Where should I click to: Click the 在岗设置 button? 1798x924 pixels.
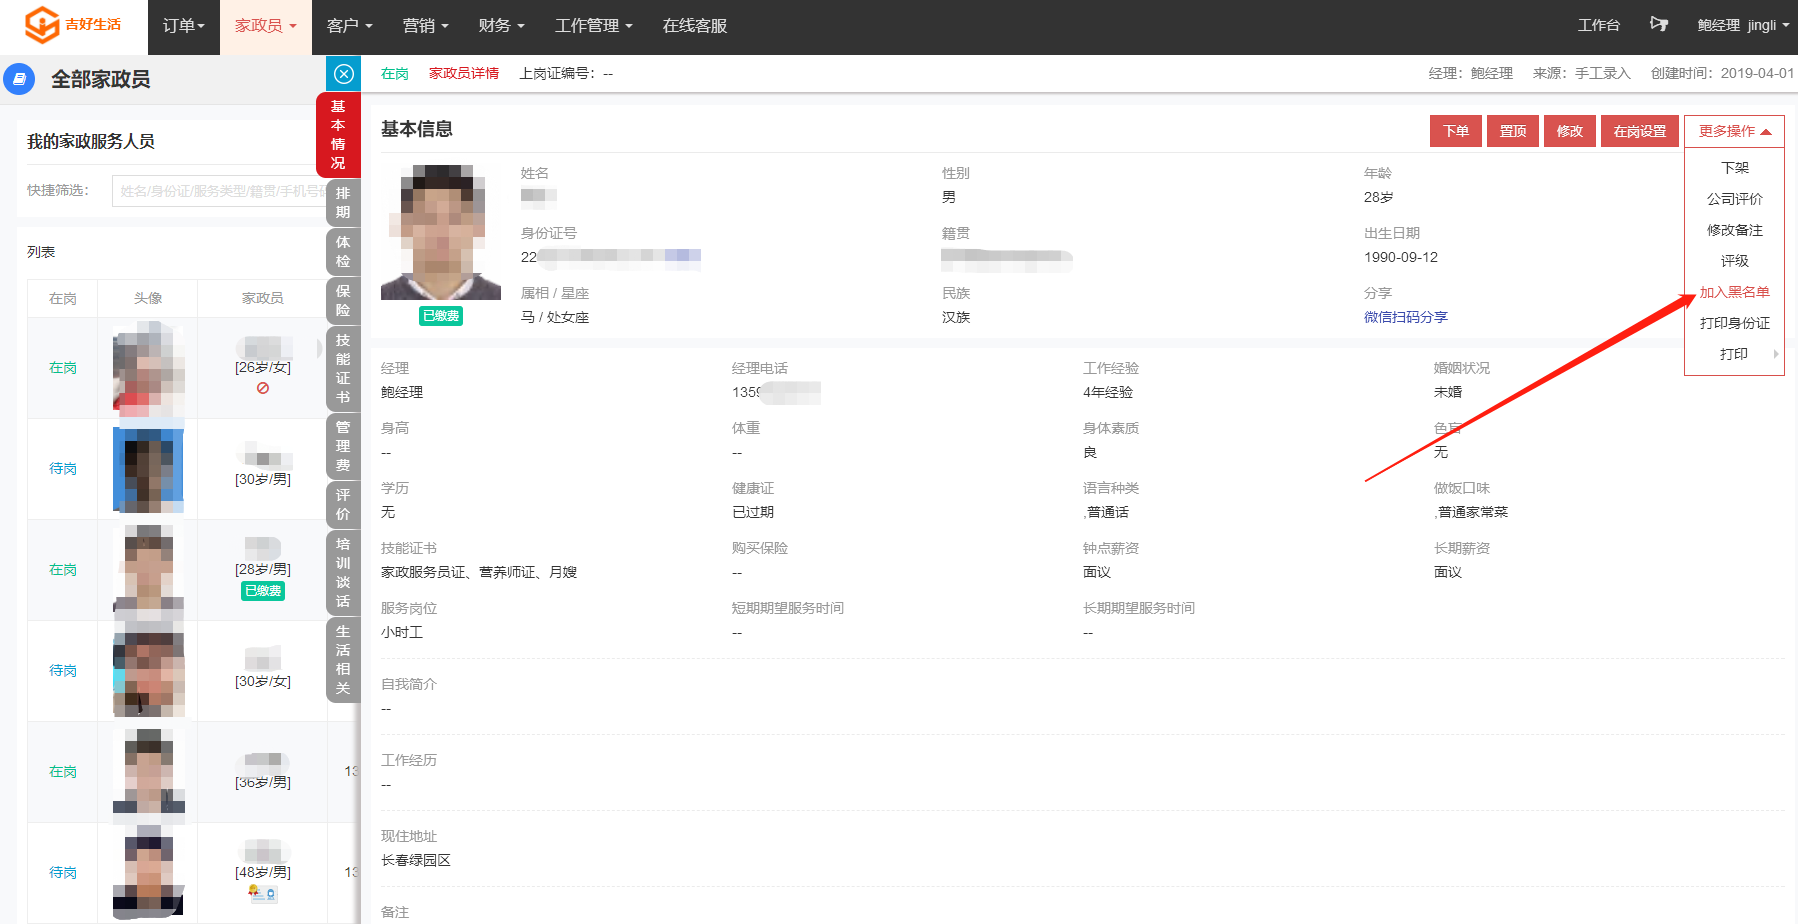click(1640, 131)
